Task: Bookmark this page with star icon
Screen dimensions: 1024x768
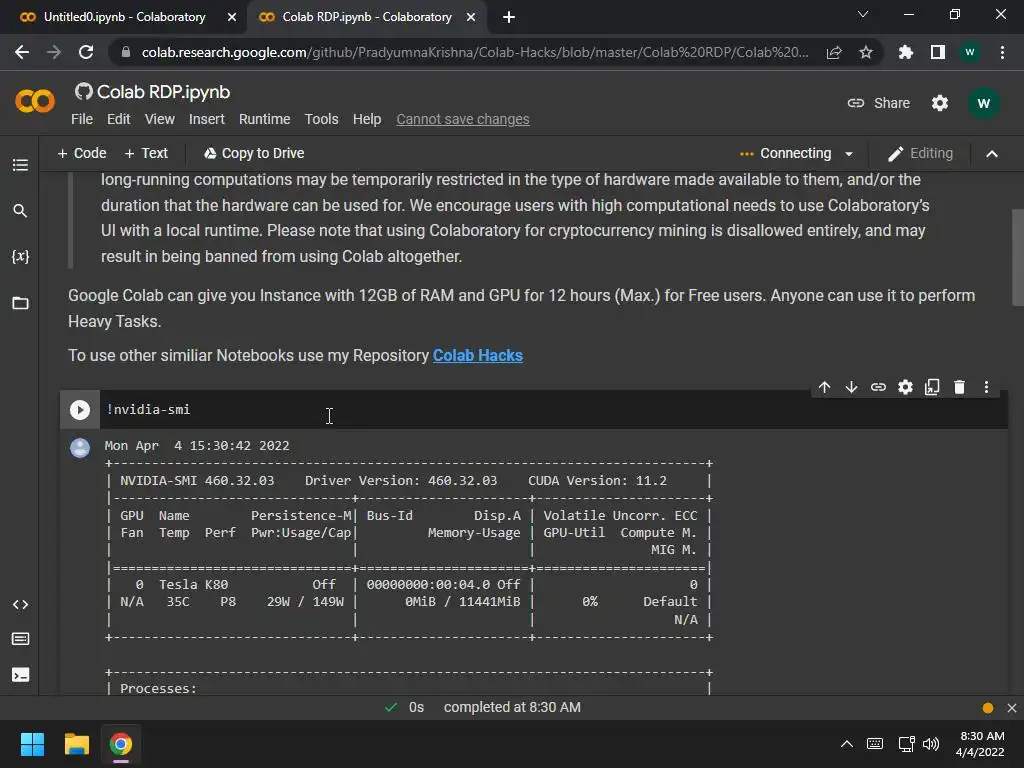Action: [x=866, y=52]
